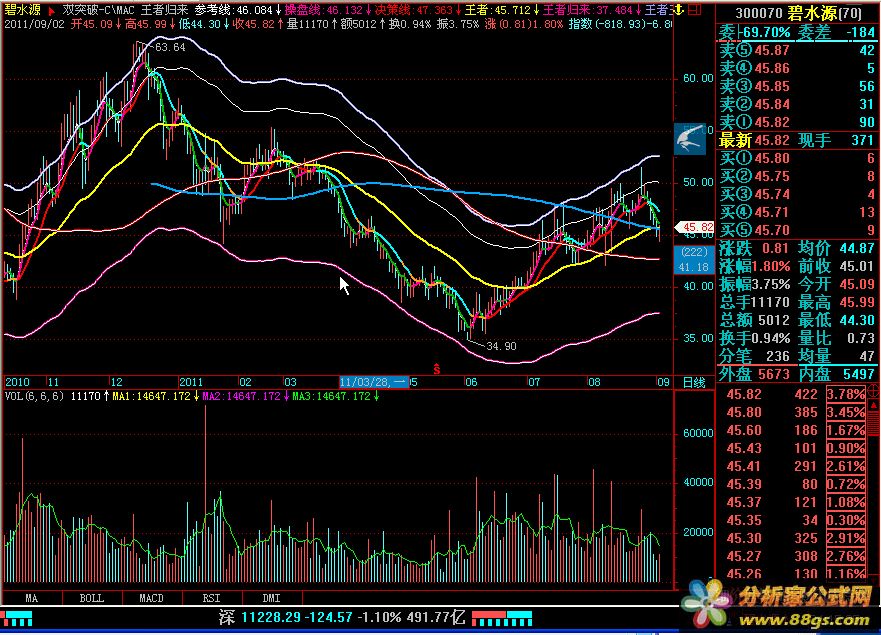Viewport: 881px width, 635px height.
Task: Switch to the DMI indicator tab
Action: click(x=272, y=598)
